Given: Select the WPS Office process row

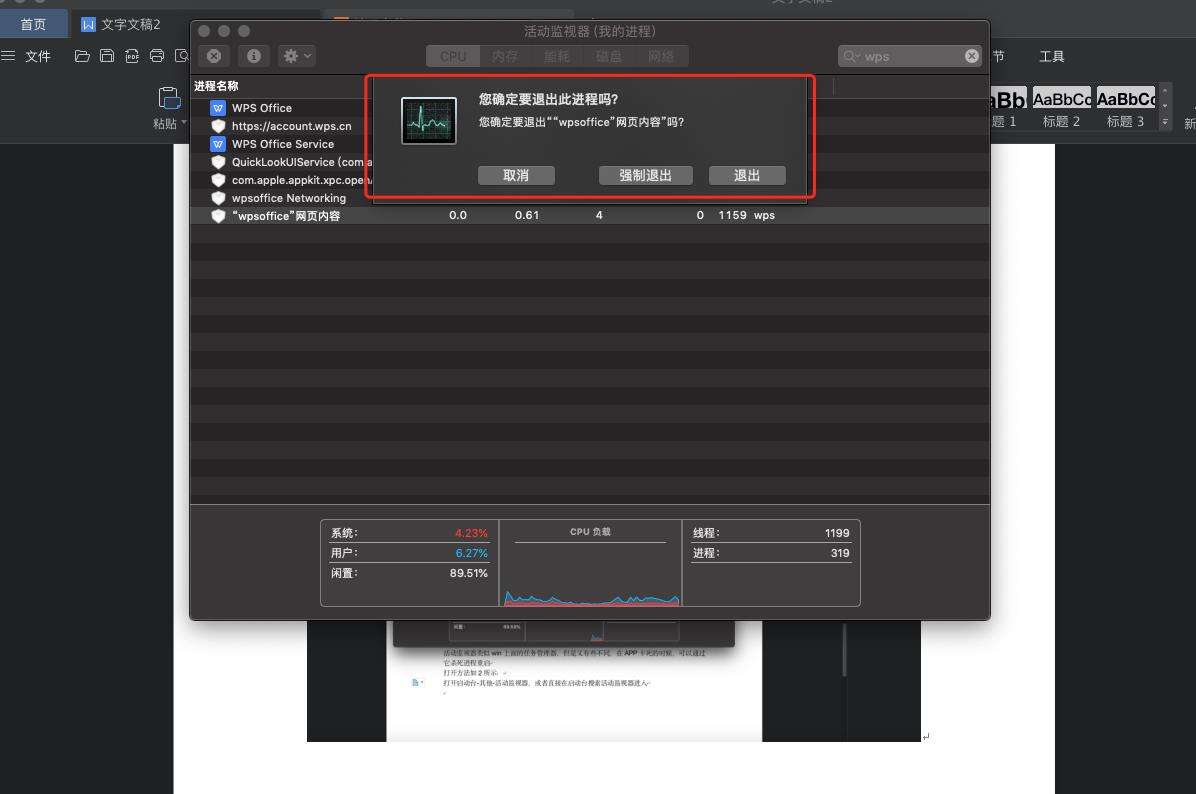Looking at the screenshot, I should [x=590, y=108].
